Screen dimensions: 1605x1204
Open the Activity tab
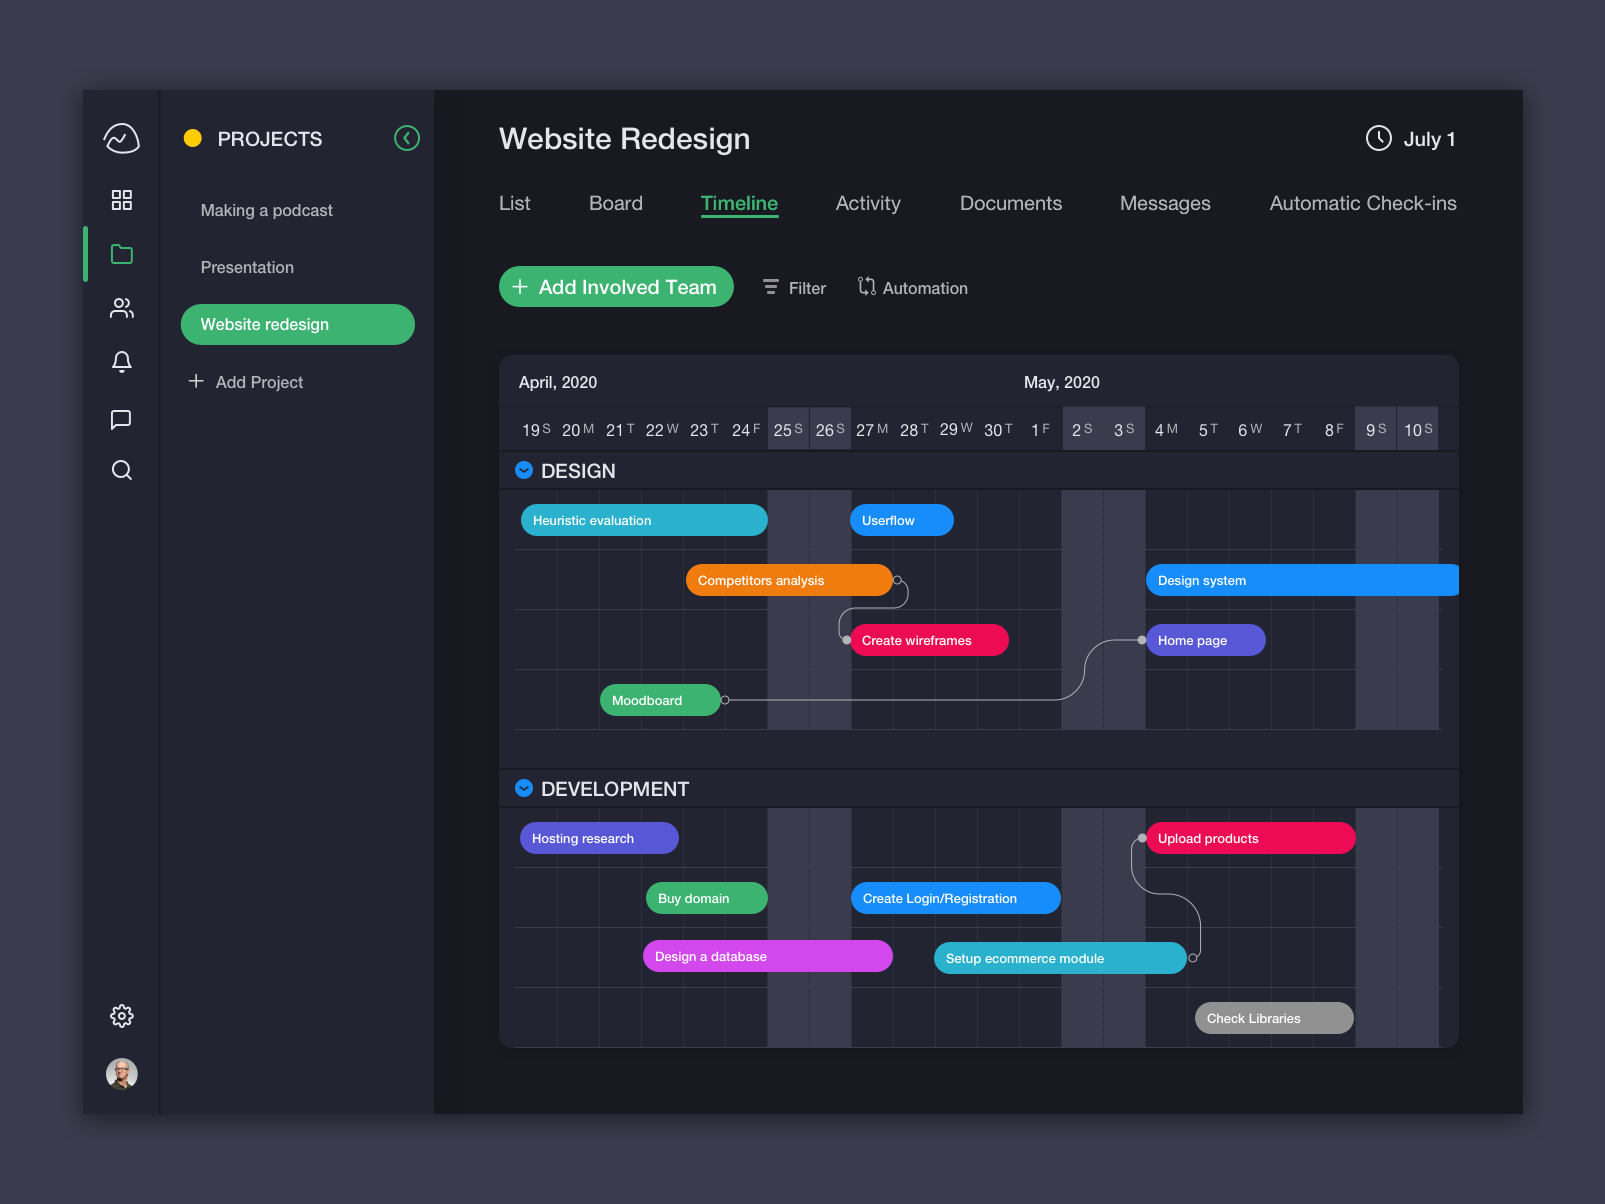click(868, 203)
